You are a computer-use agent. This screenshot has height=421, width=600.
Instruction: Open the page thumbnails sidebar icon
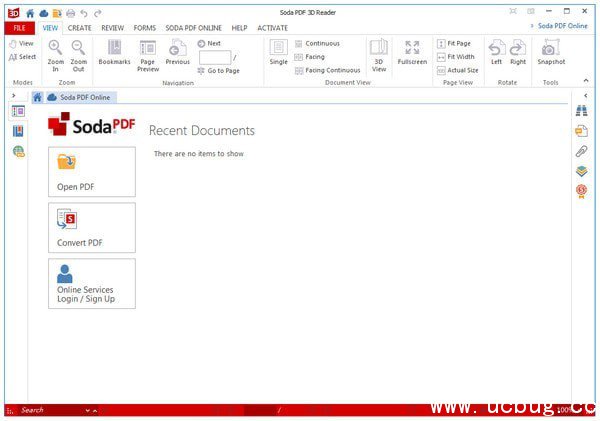[18, 111]
